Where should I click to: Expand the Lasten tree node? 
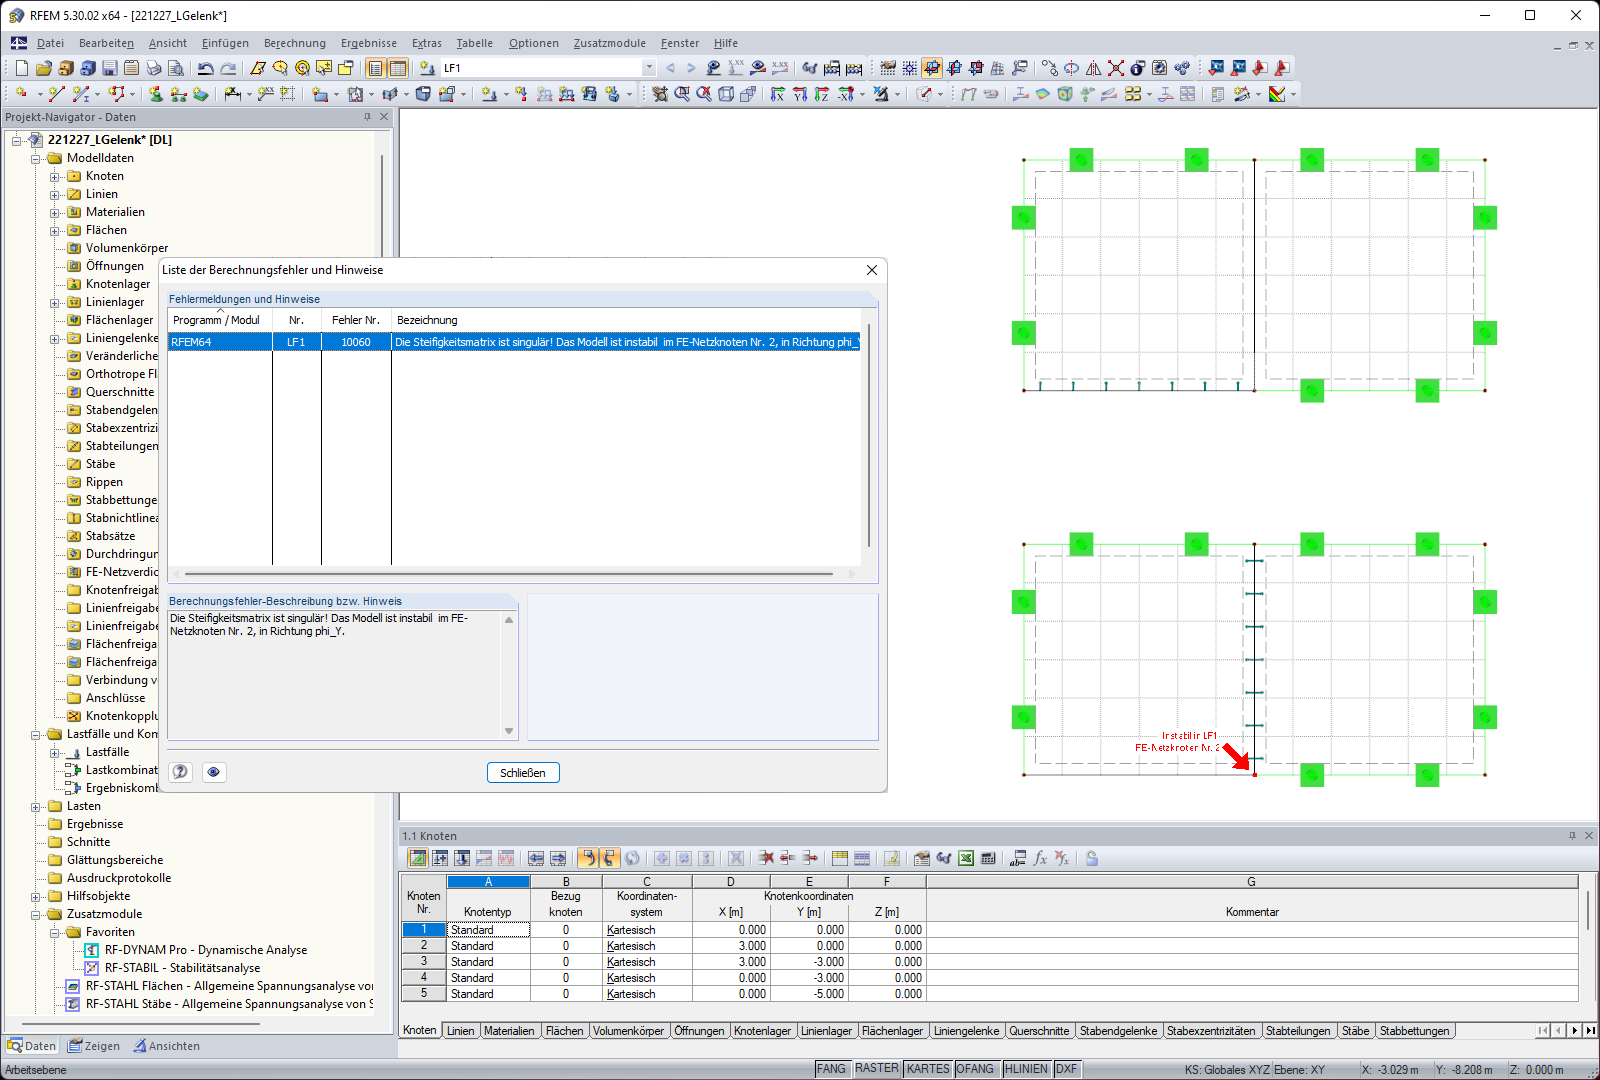point(36,806)
